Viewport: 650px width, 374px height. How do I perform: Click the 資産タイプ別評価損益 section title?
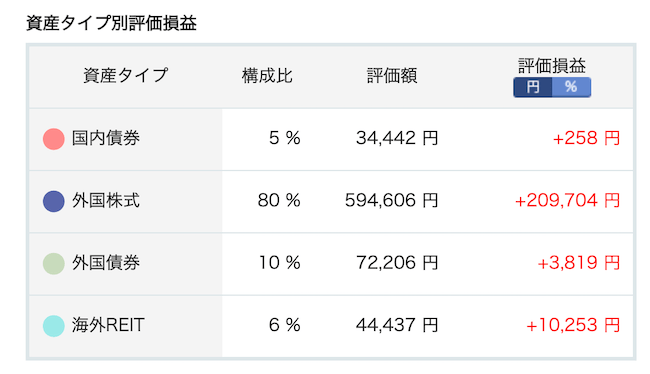[x=111, y=23]
